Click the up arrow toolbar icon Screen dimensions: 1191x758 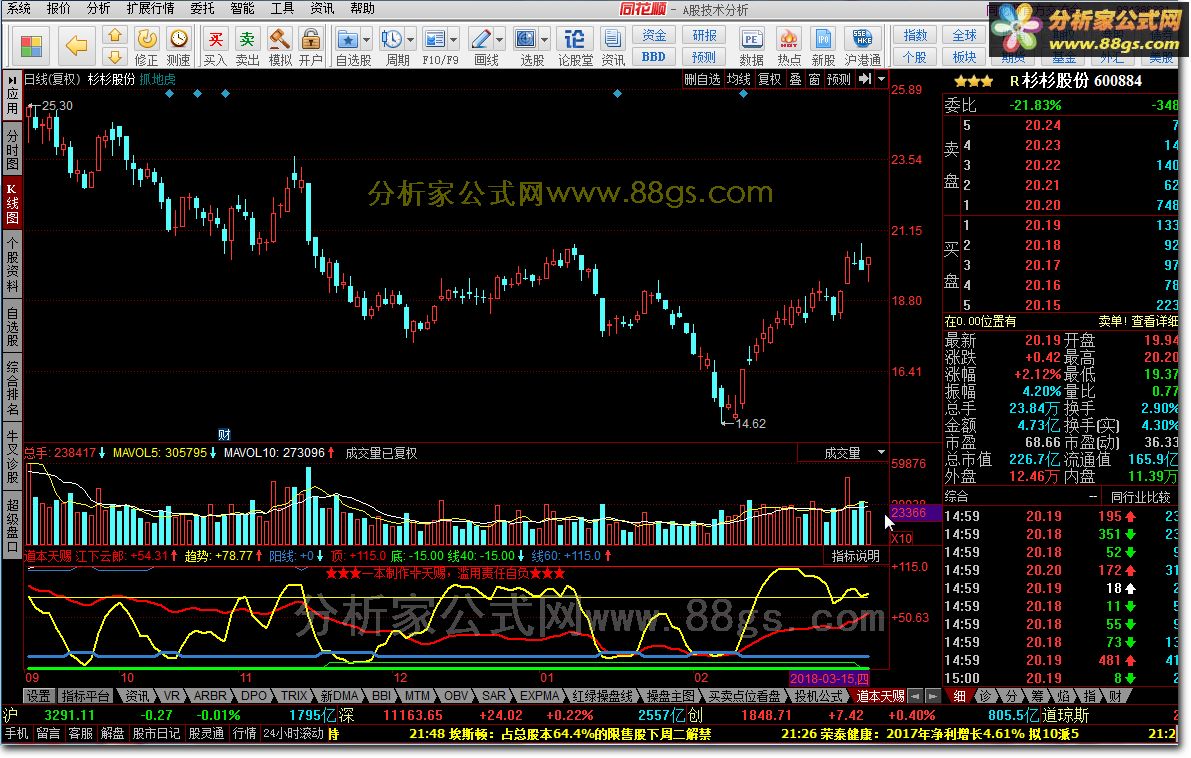click(x=115, y=35)
